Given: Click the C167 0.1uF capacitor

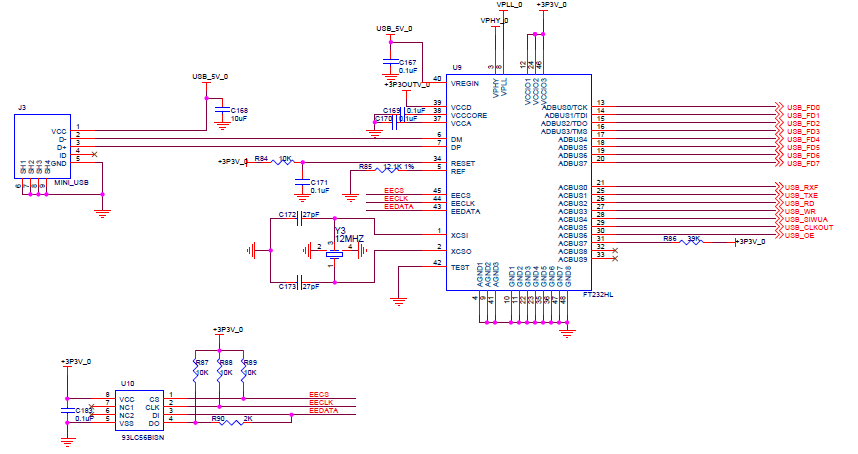Looking at the screenshot, I should click(390, 62).
